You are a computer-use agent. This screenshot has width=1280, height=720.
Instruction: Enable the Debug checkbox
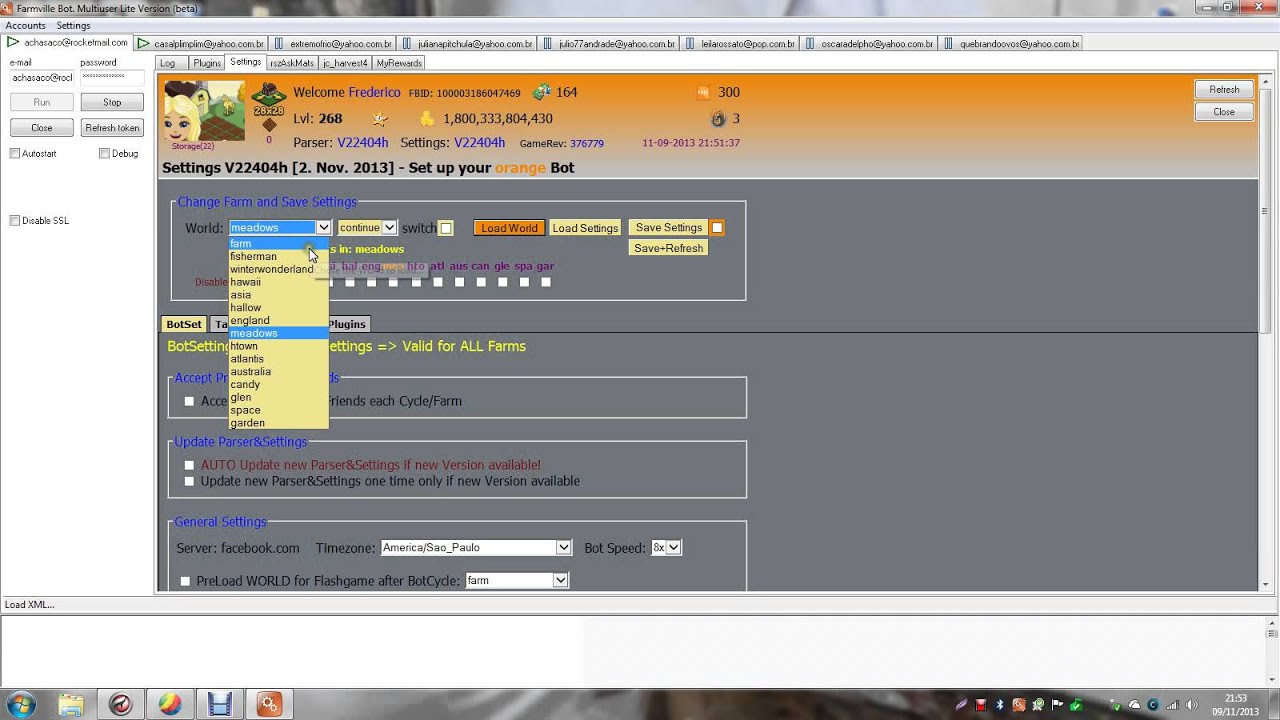(104, 154)
